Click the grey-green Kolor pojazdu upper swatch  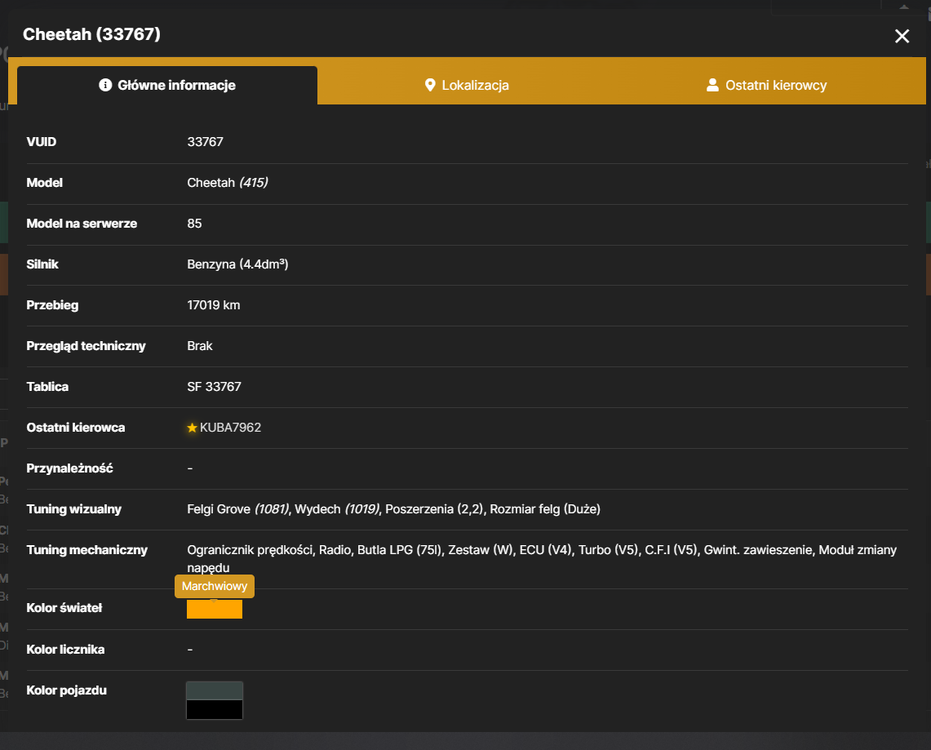214,691
